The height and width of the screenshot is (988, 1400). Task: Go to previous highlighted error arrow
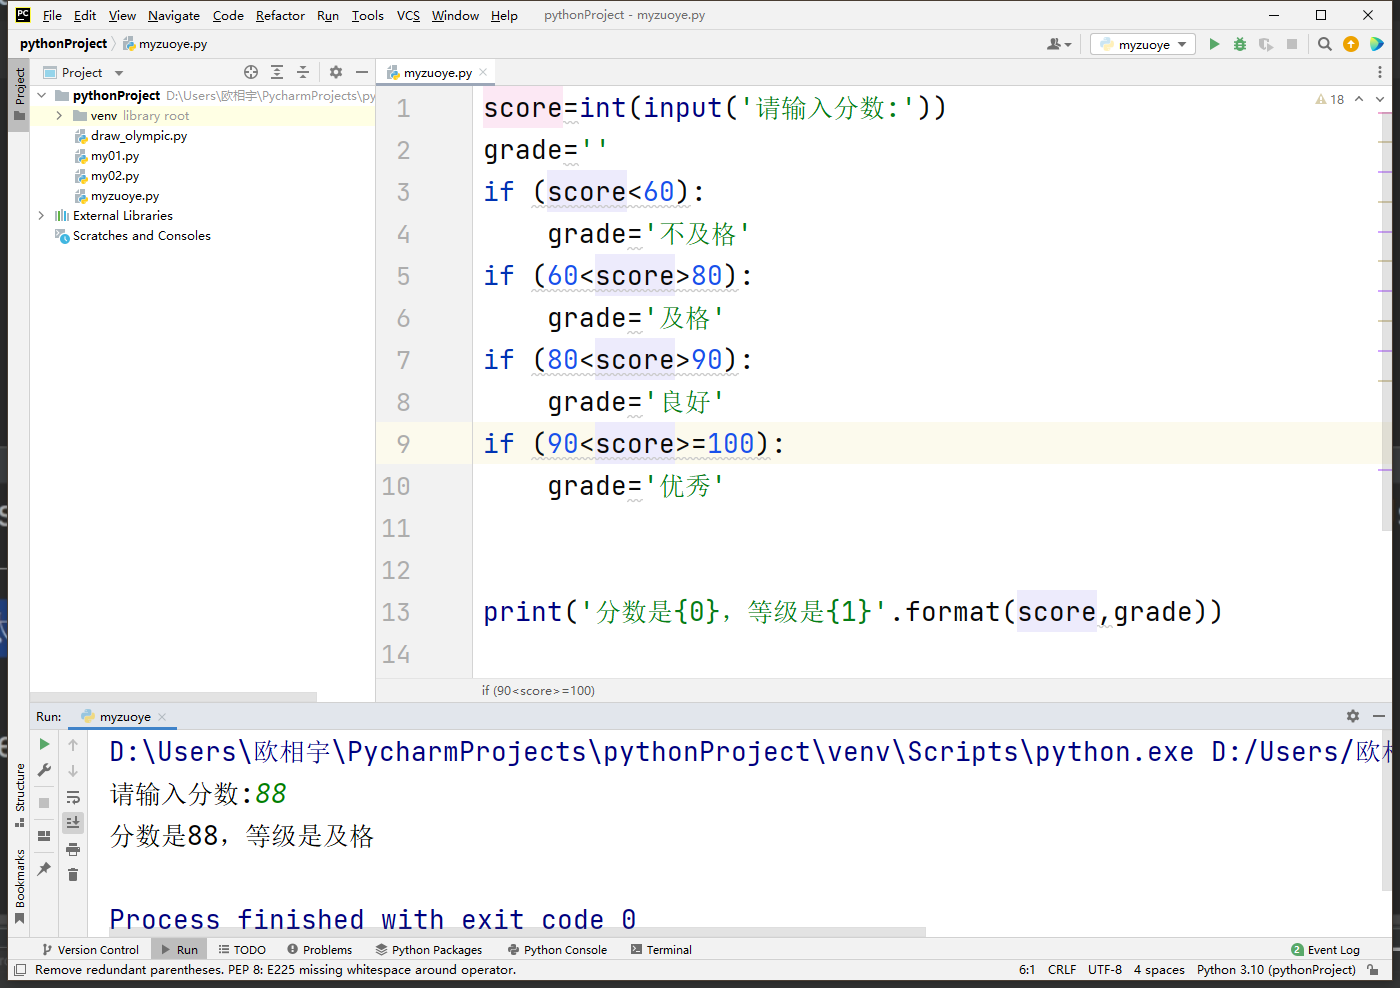pyautogui.click(x=1359, y=99)
